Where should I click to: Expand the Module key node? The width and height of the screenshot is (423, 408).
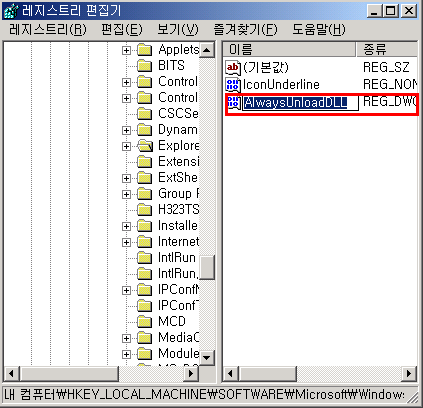(x=126, y=354)
